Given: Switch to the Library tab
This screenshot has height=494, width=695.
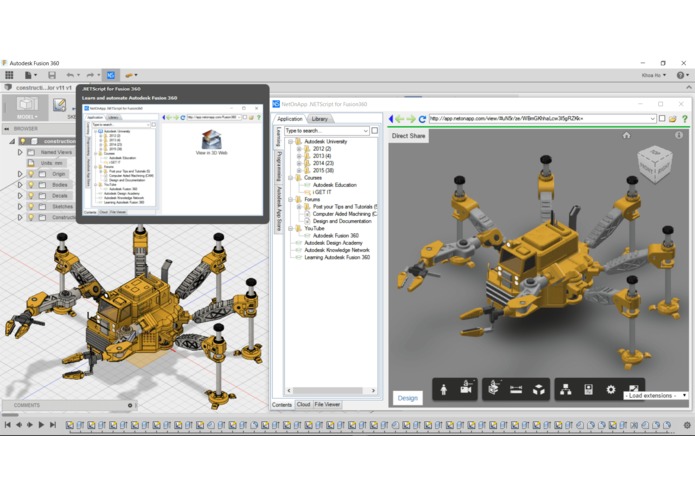Looking at the screenshot, I should click(320, 119).
